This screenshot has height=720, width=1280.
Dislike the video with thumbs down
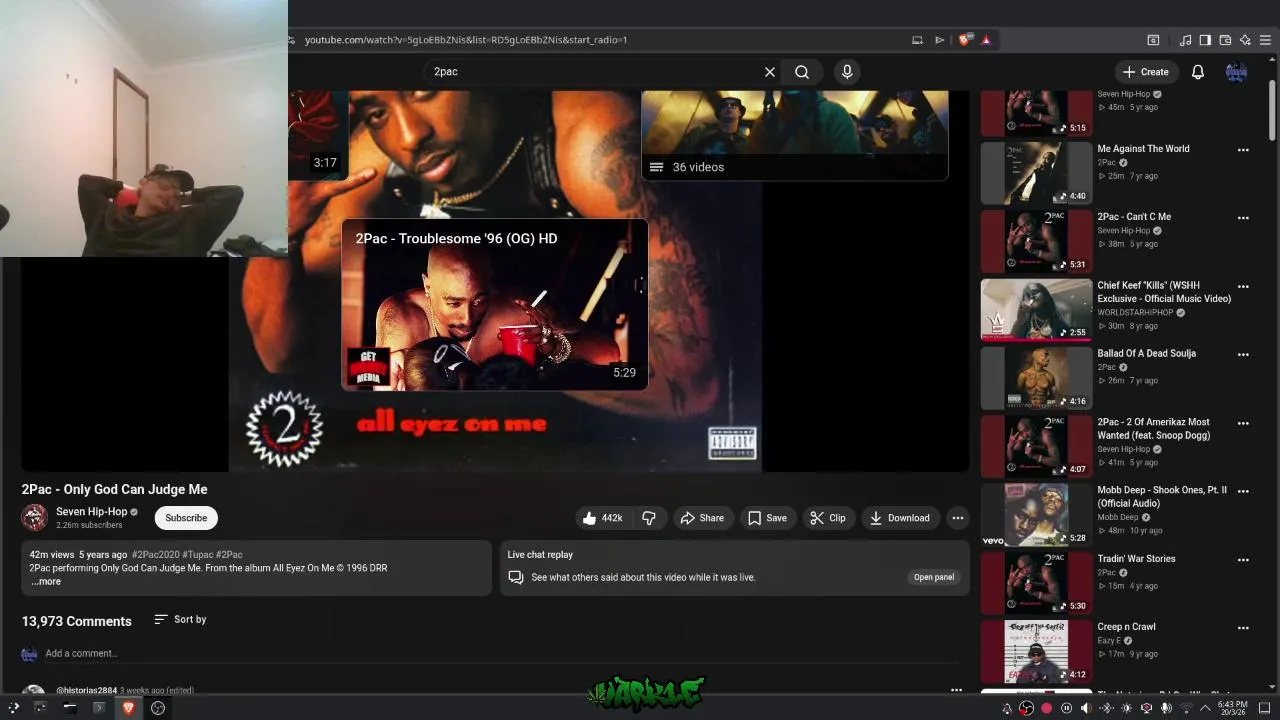649,518
